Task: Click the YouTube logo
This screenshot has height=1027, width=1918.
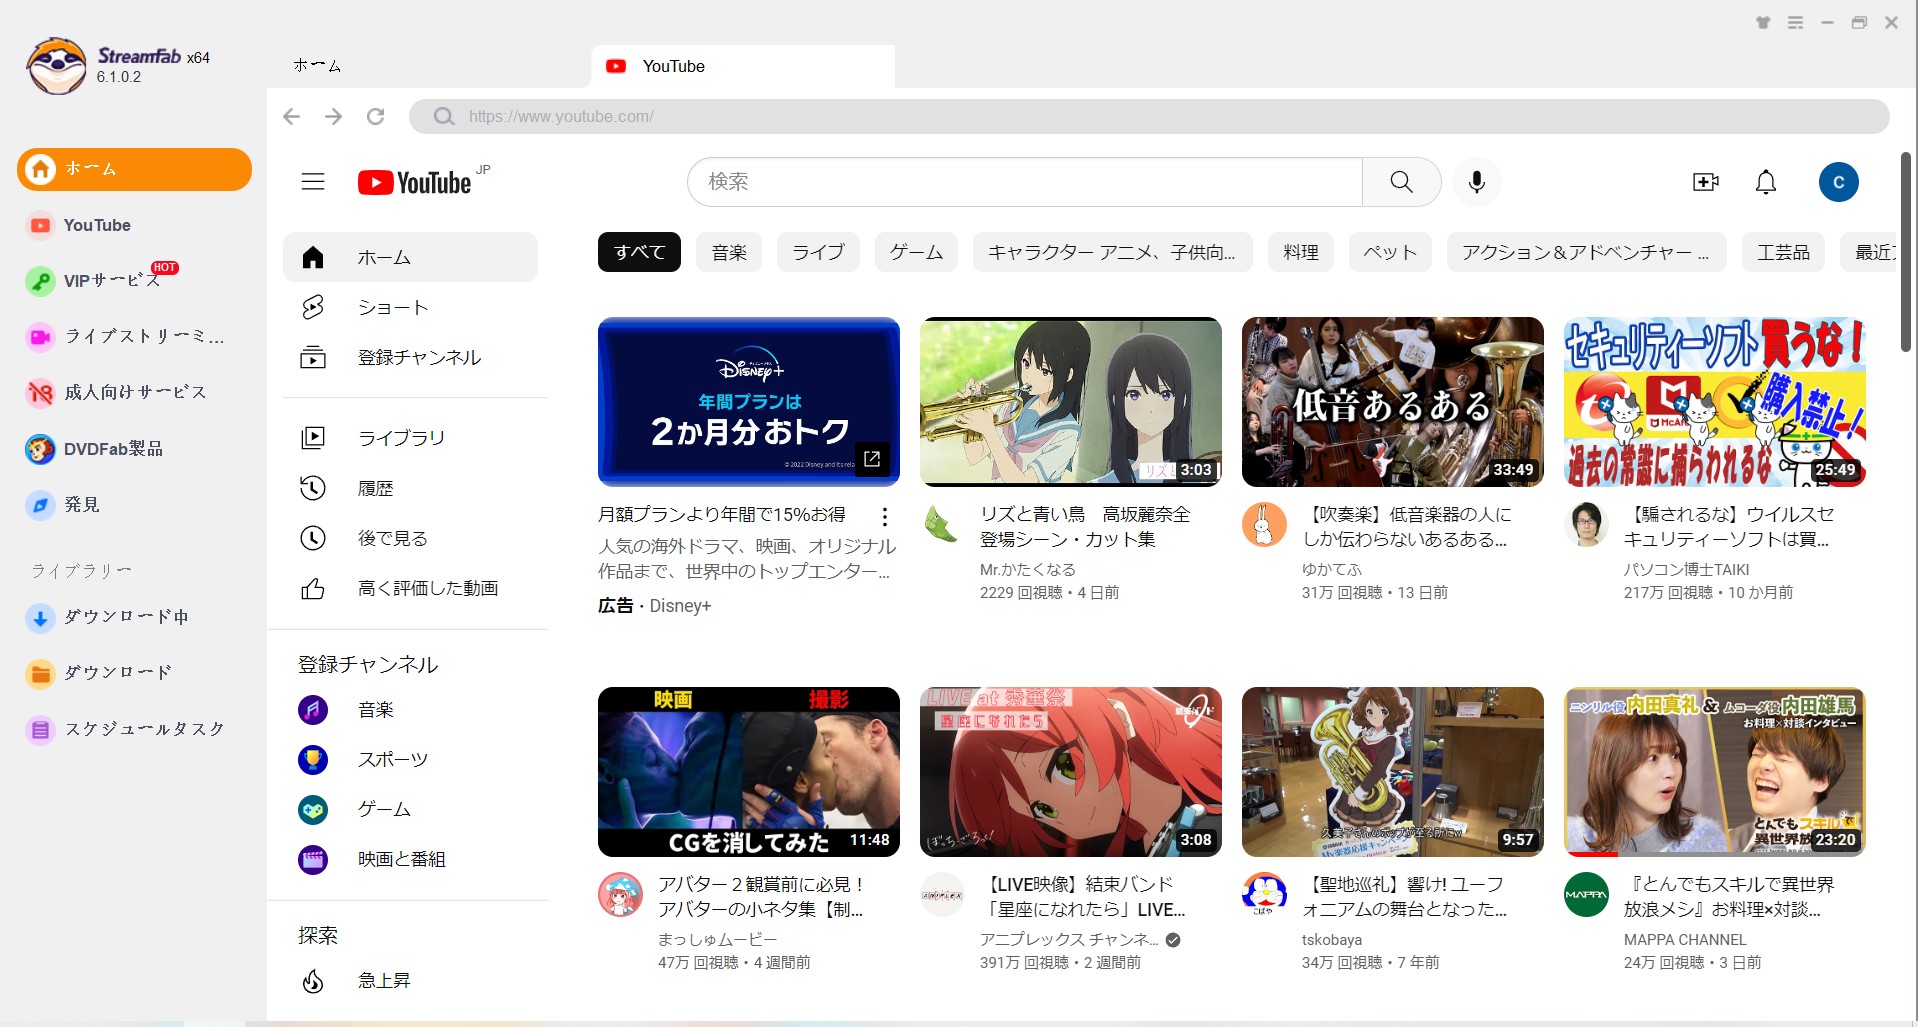Action: pyautogui.click(x=414, y=182)
